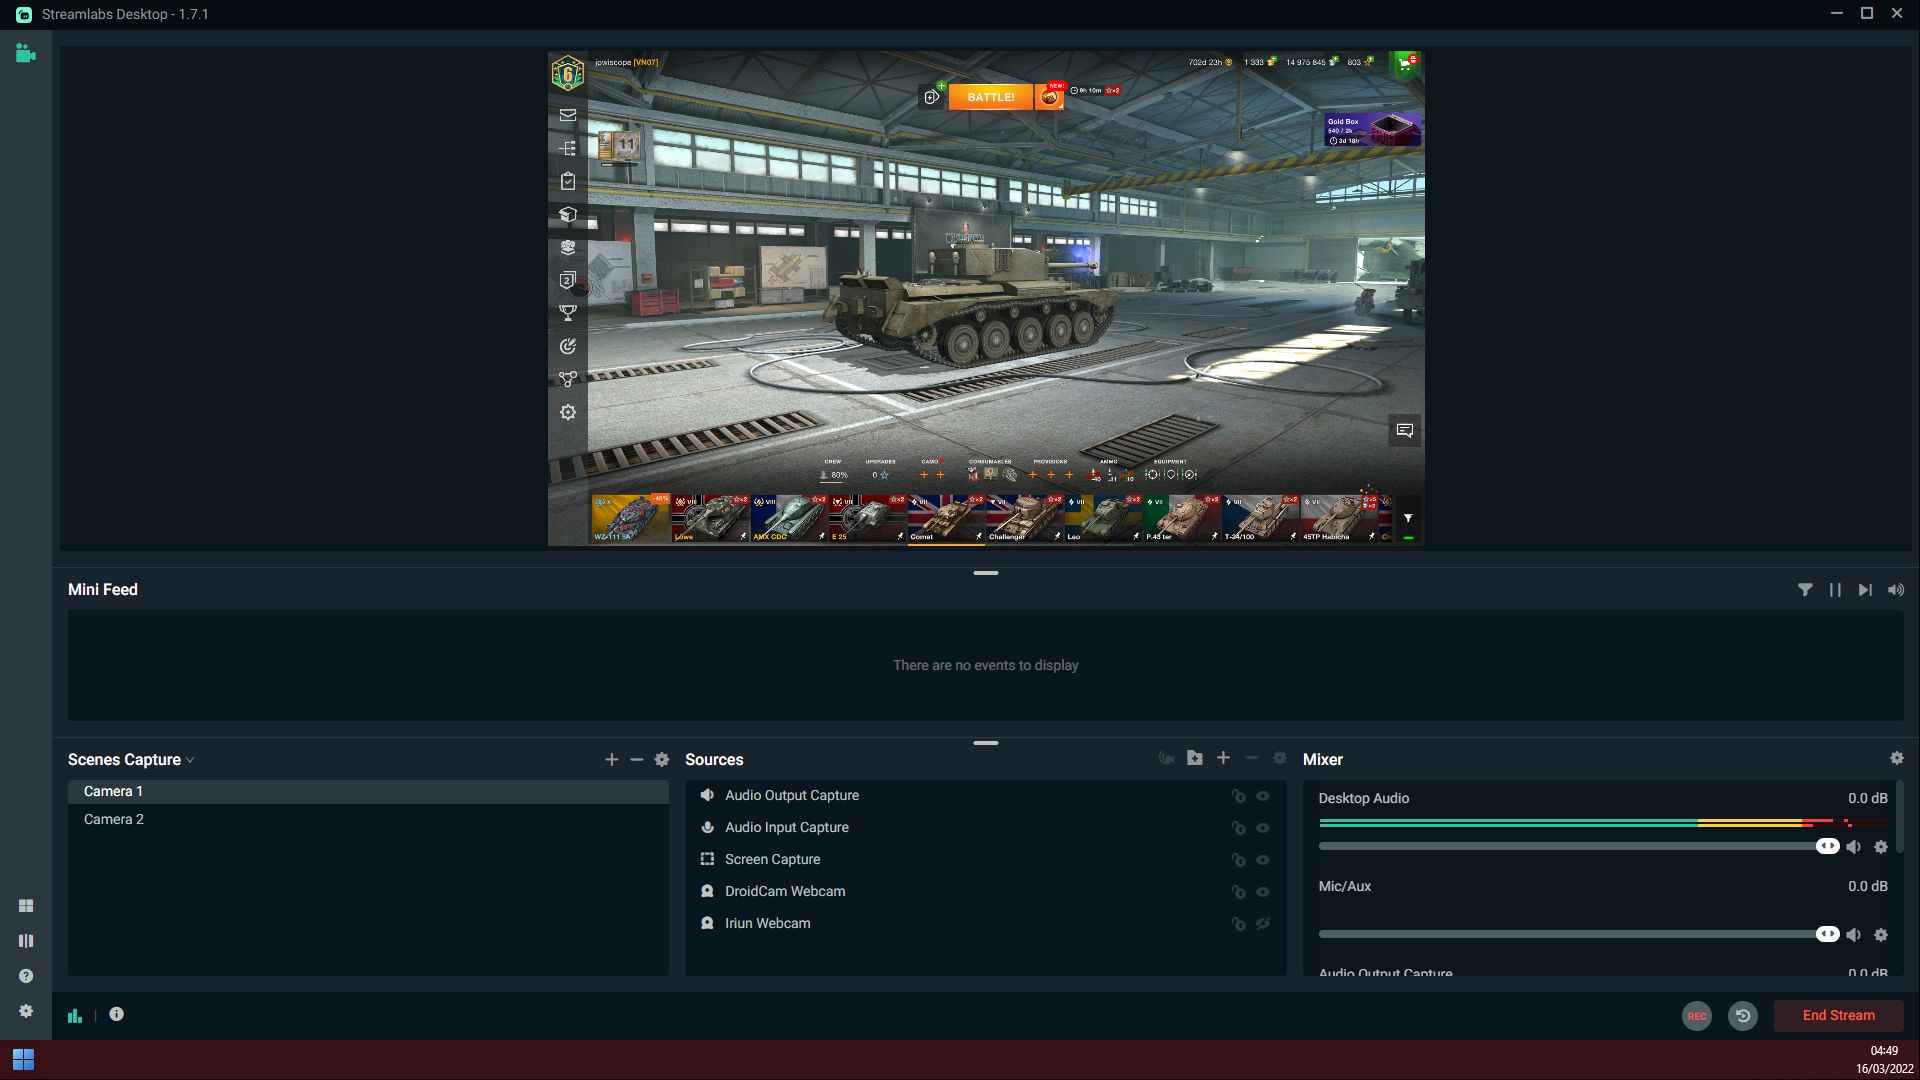Image resolution: width=1920 pixels, height=1080 pixels.
Task: Open performance stats bar chart icon
Action: [x=75, y=1015]
